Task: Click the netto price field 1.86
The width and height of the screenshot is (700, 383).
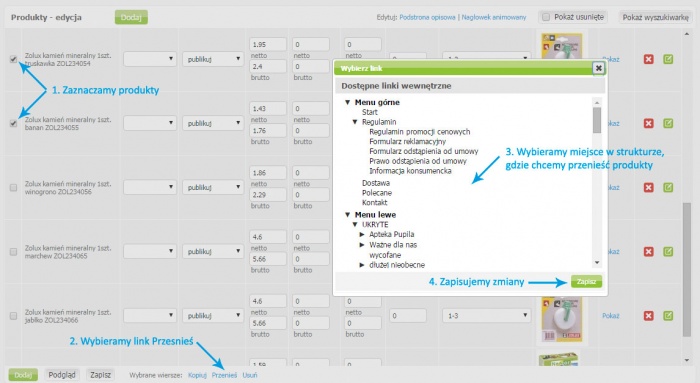Action: [268, 173]
